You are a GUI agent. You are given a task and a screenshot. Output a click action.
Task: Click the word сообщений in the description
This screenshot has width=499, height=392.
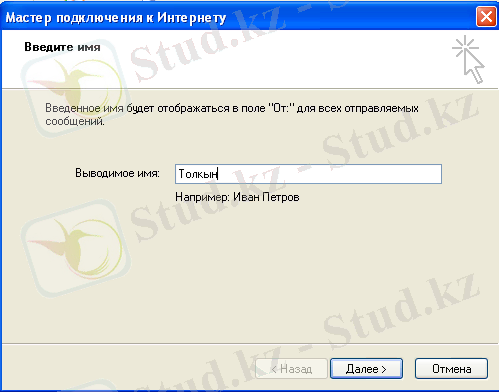(75, 121)
